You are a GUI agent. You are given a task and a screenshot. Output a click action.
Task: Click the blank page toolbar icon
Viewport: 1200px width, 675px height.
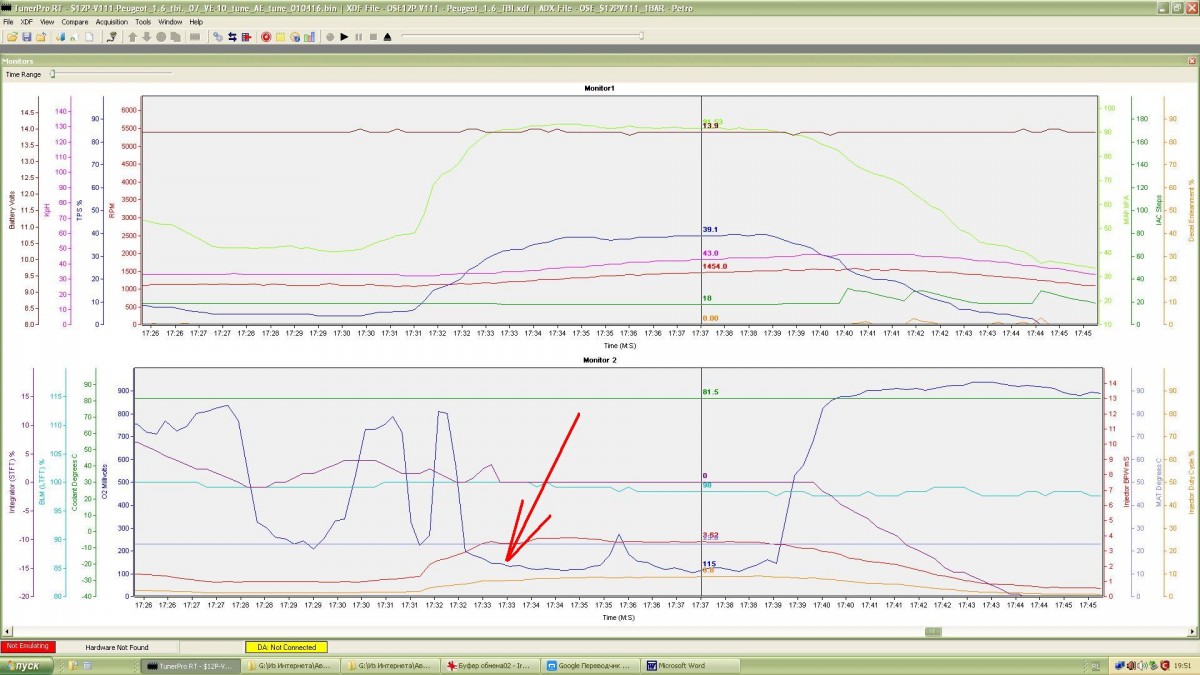point(88,37)
